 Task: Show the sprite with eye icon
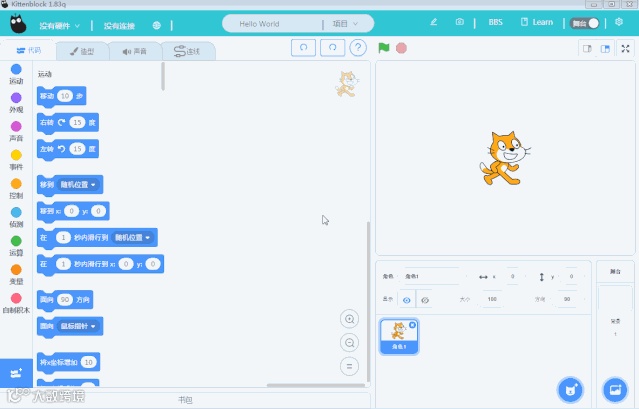pos(406,300)
